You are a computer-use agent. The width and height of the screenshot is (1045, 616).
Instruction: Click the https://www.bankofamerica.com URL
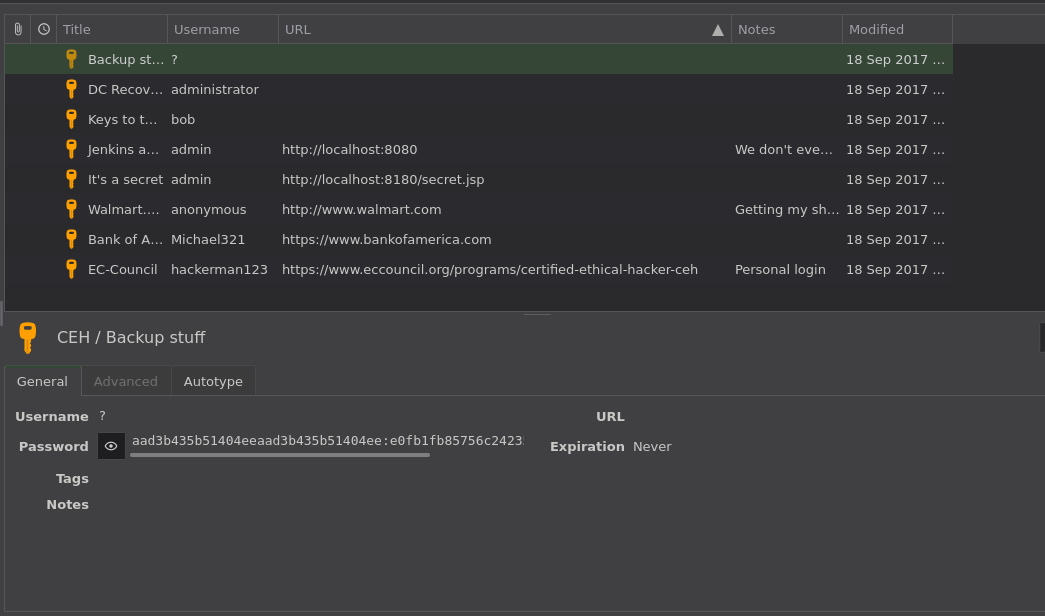tap(387, 239)
